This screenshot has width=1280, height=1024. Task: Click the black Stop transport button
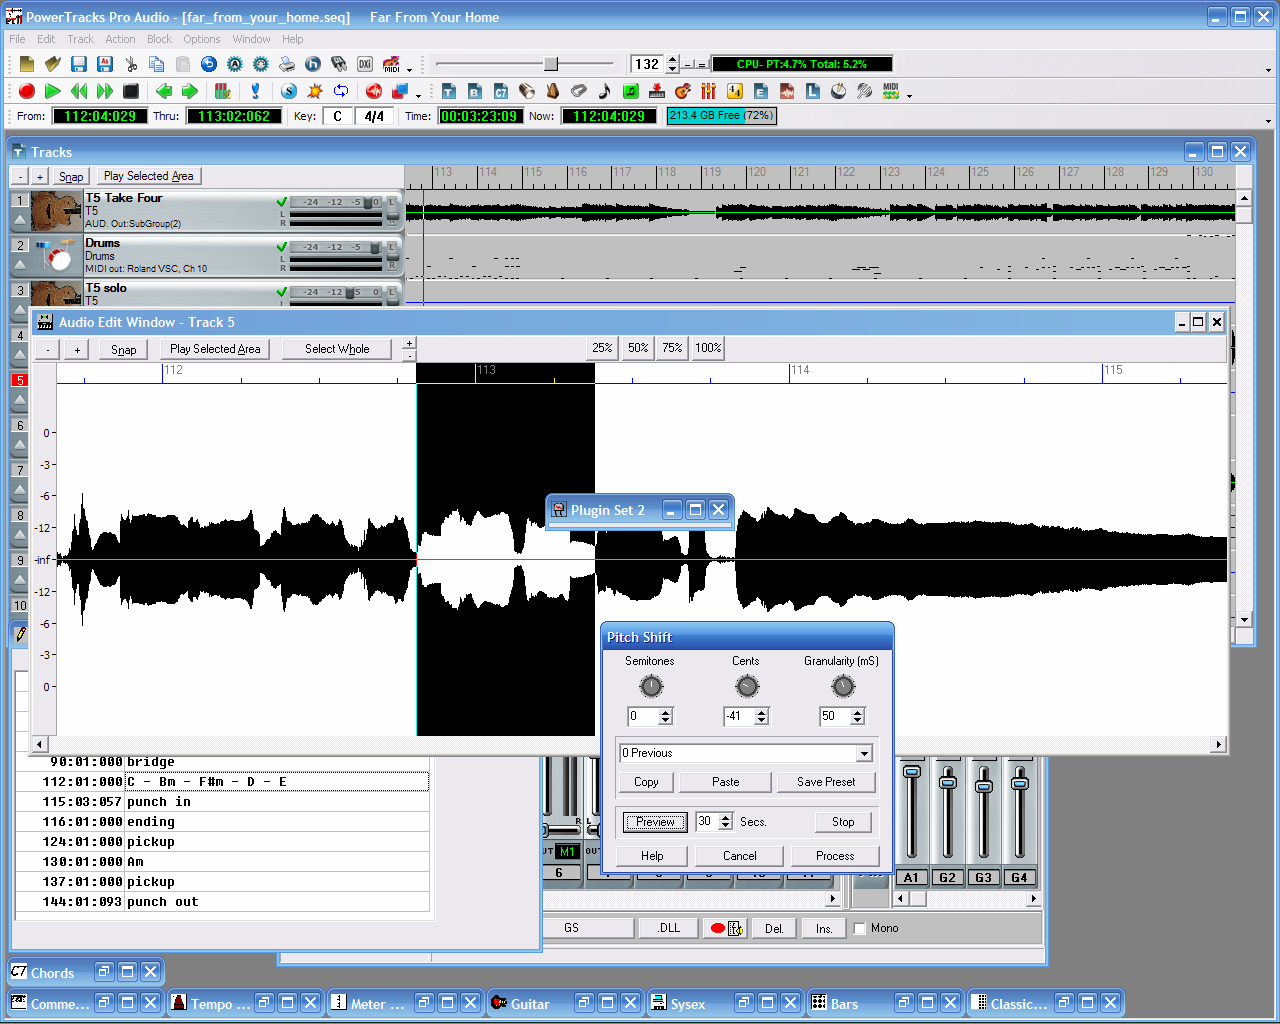click(x=131, y=91)
